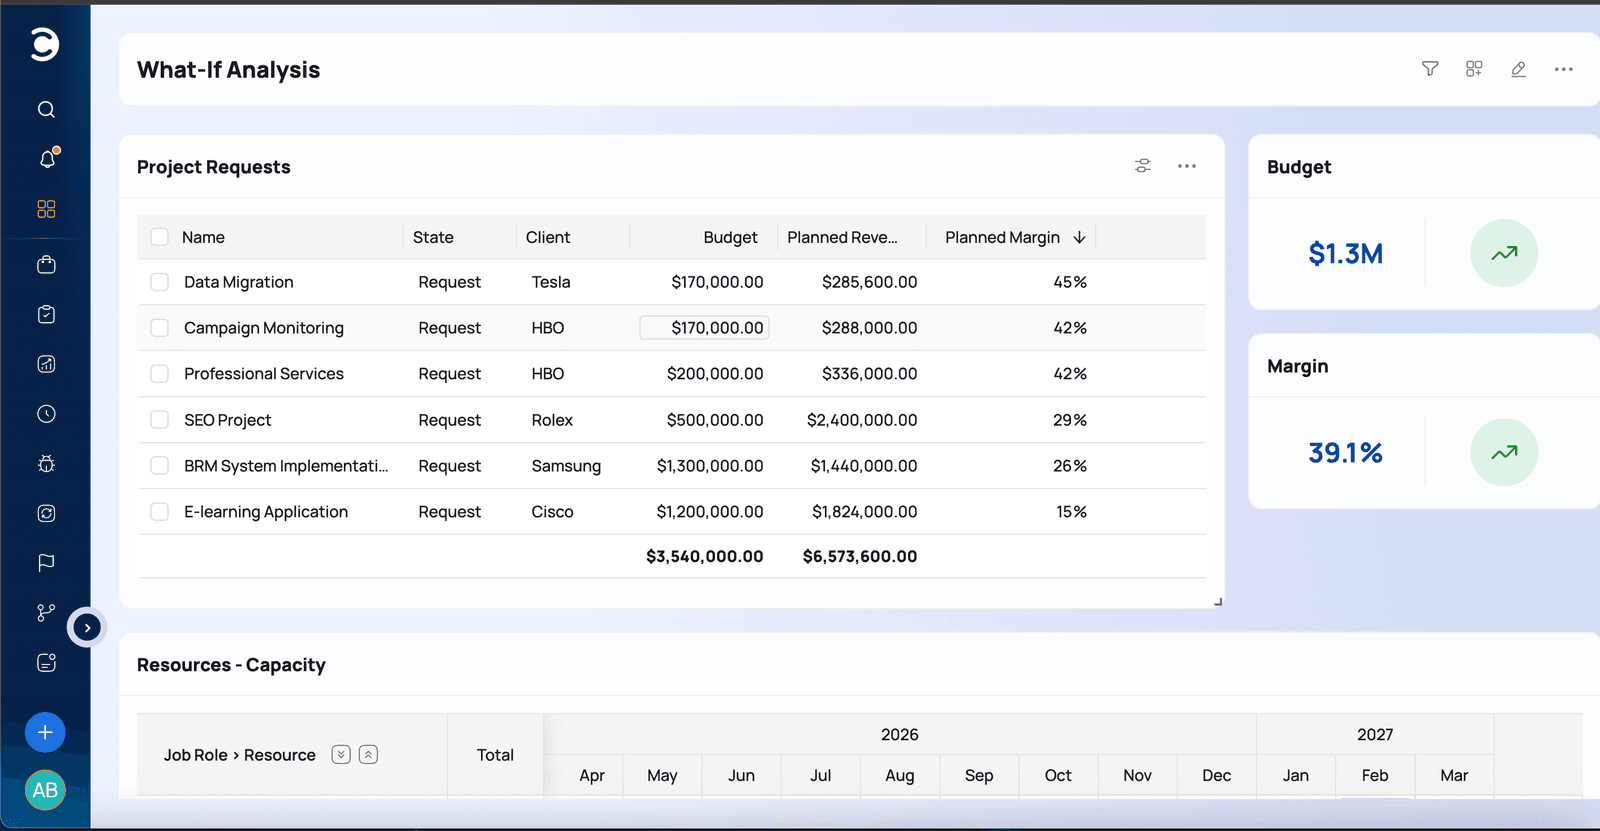Open the flag icon in sidebar

pyautogui.click(x=46, y=563)
